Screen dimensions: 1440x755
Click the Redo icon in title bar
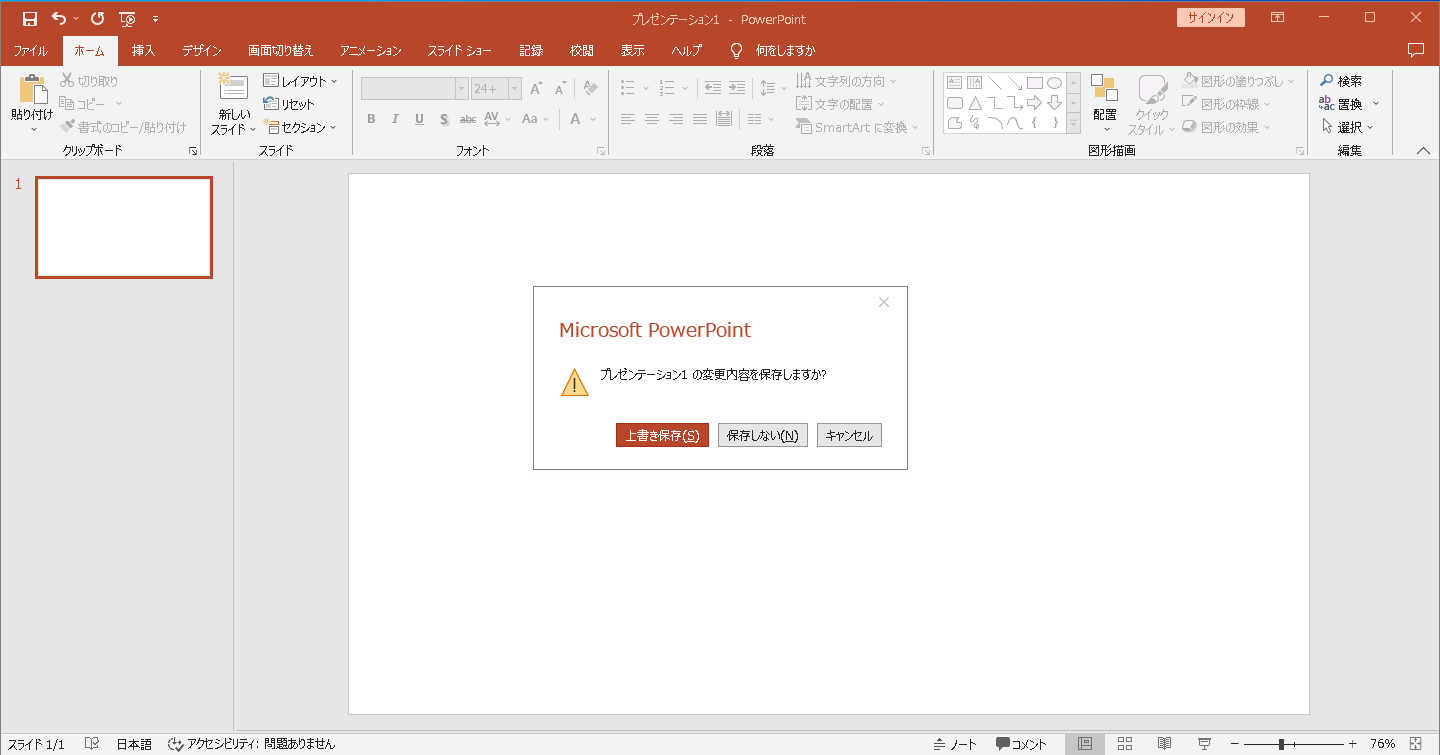tap(97, 19)
